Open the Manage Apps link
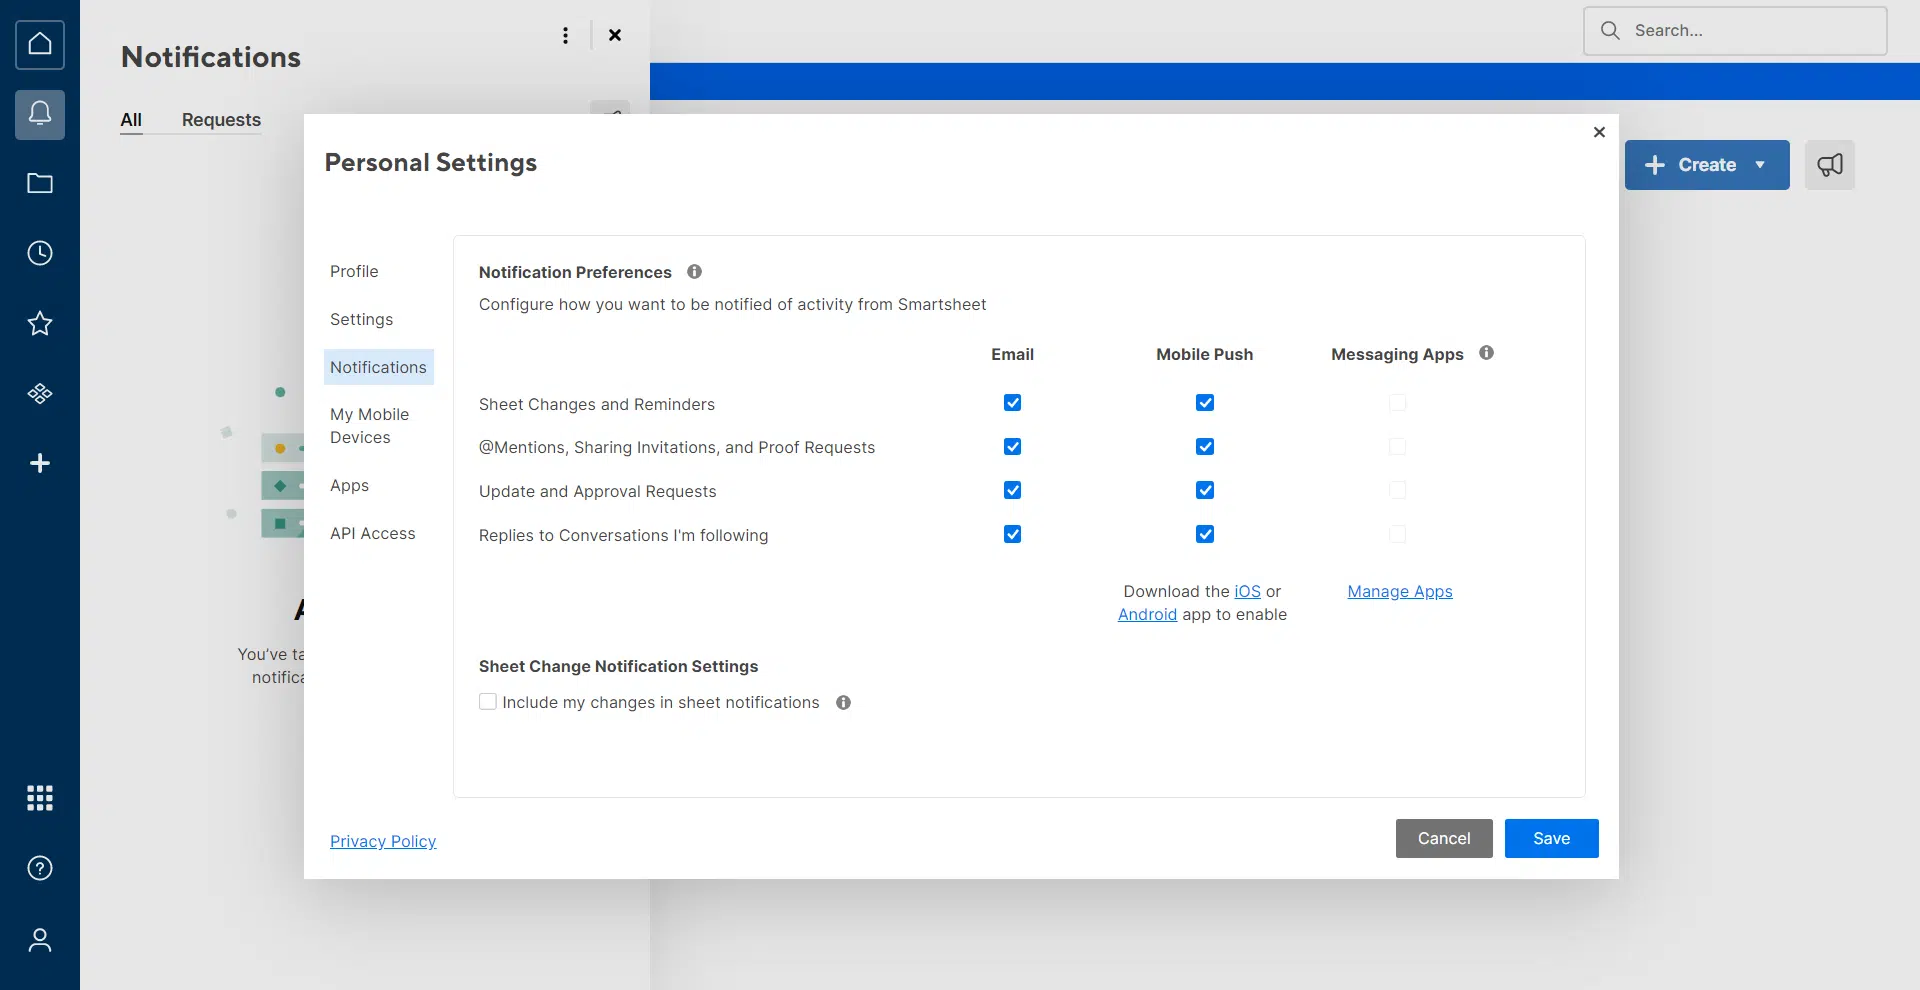 (1399, 592)
